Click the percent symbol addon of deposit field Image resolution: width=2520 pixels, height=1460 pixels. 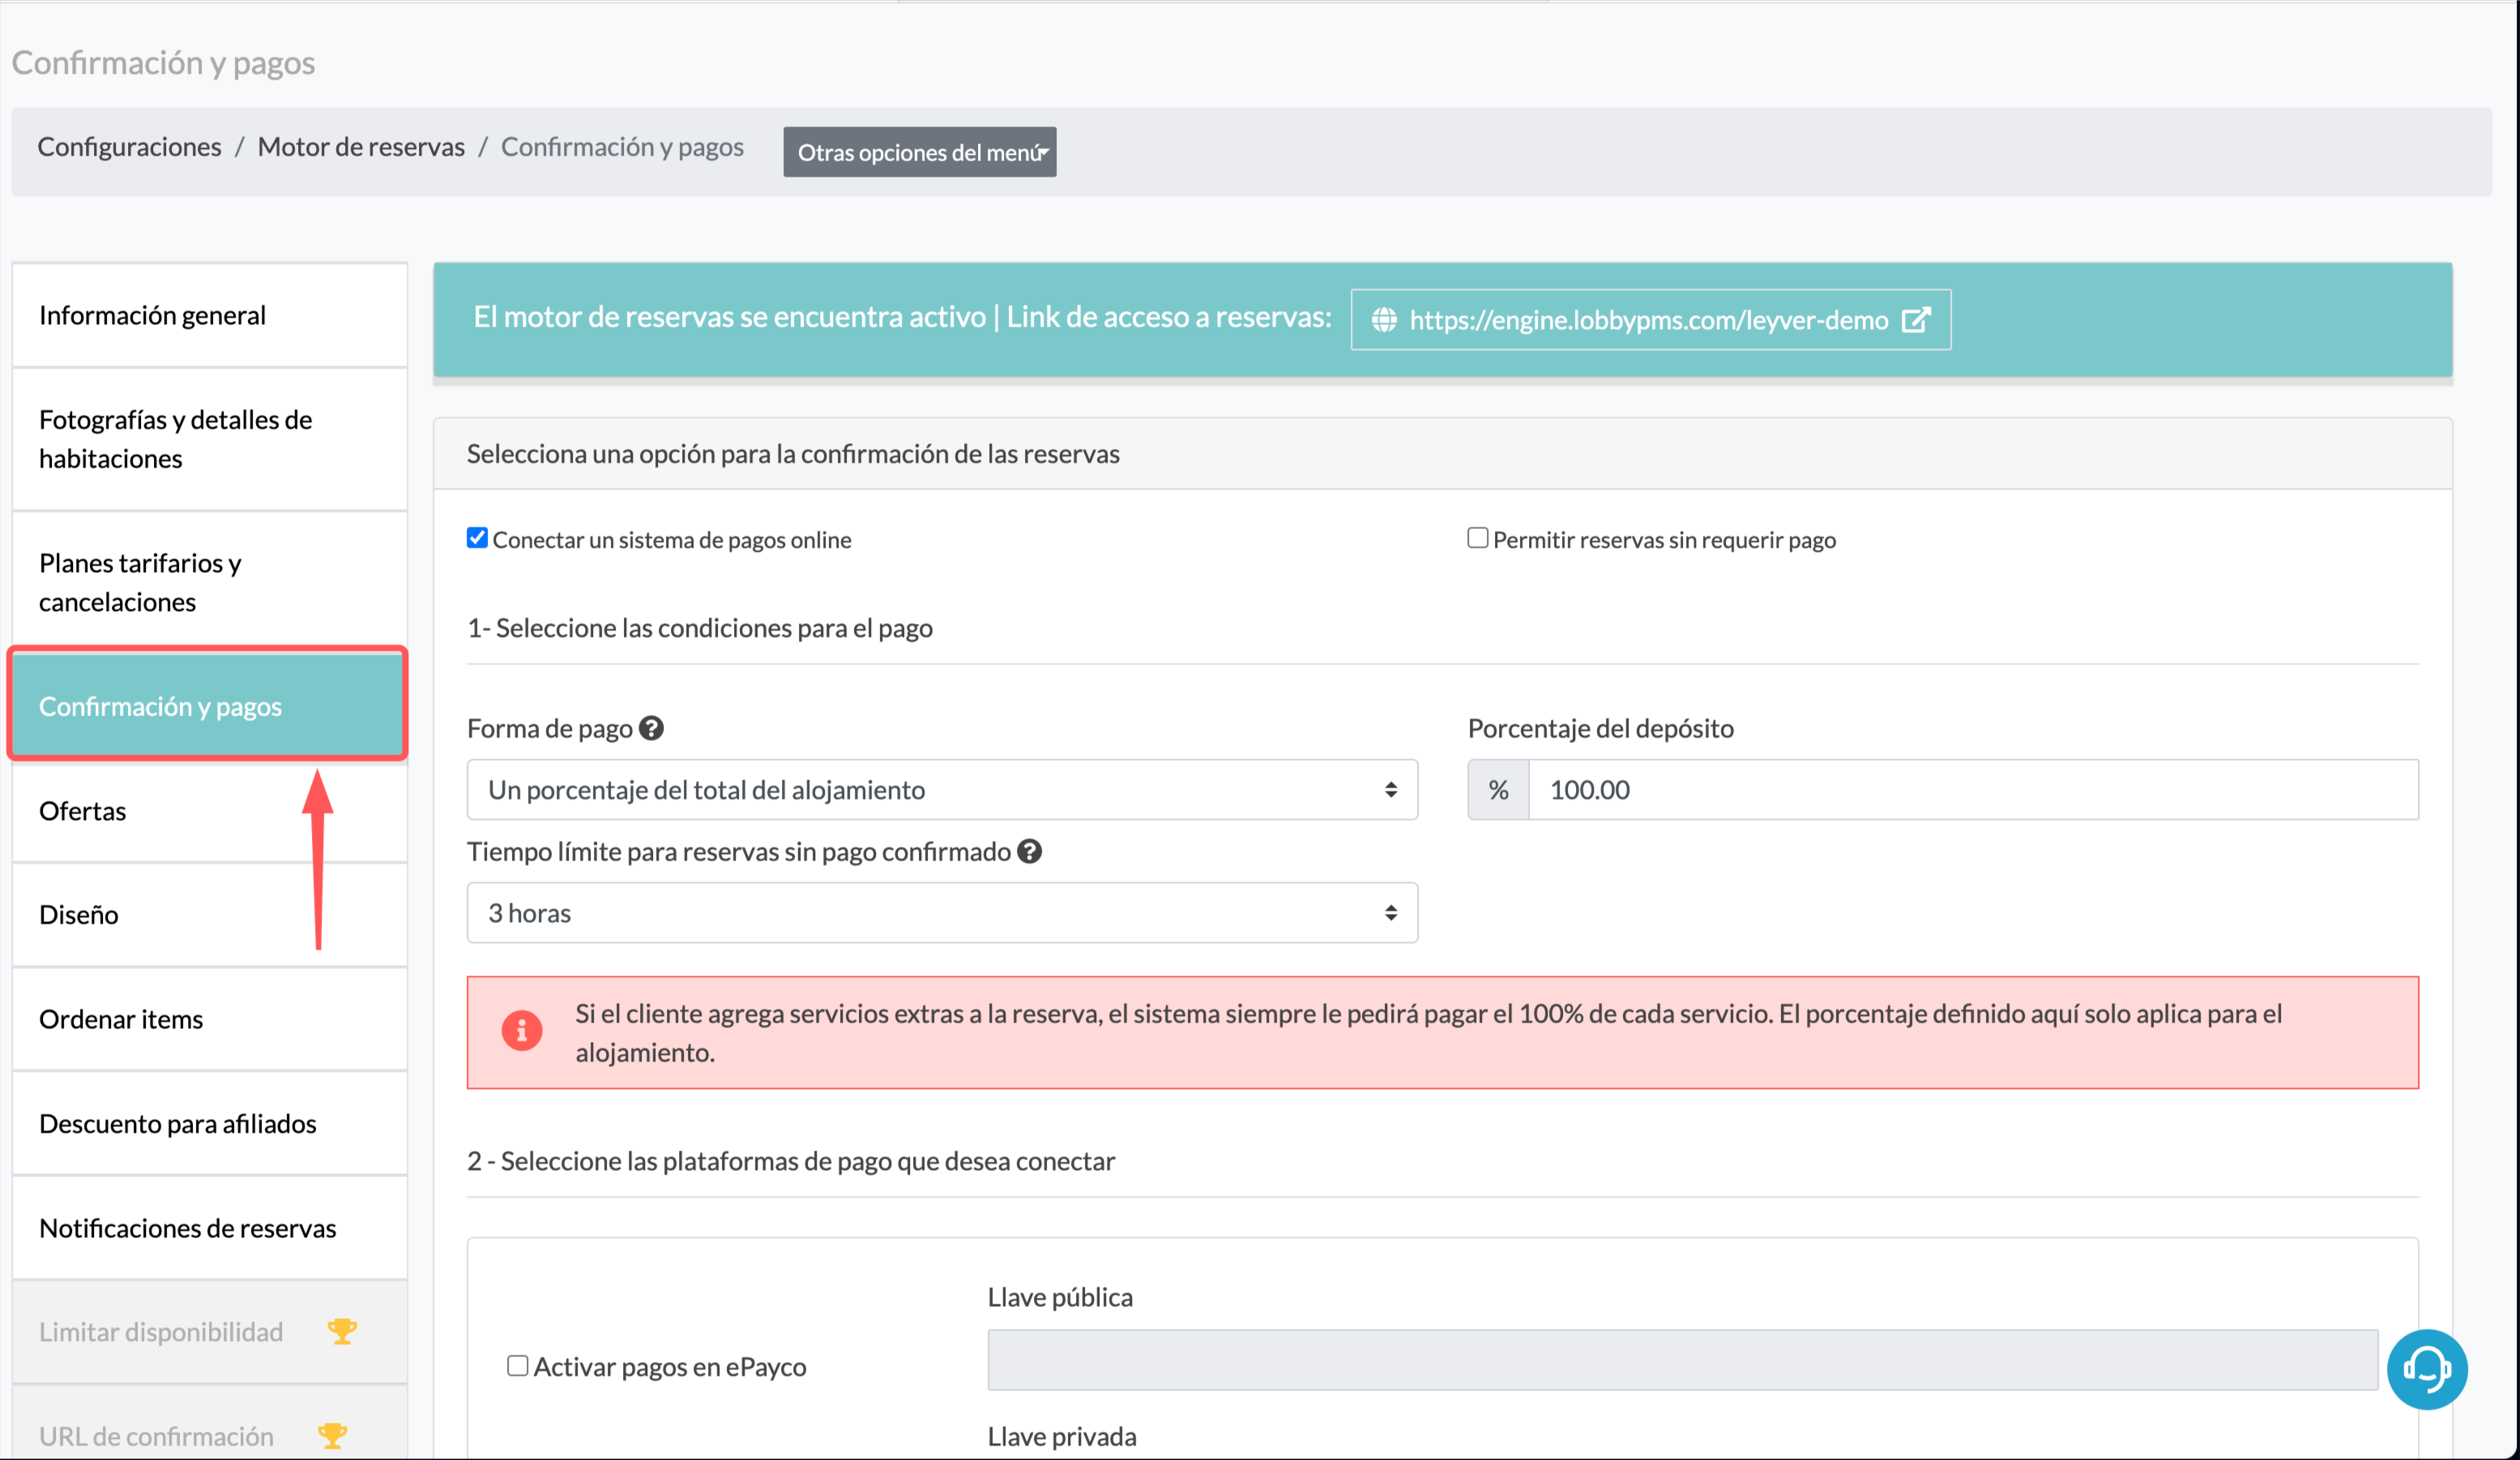[1498, 790]
